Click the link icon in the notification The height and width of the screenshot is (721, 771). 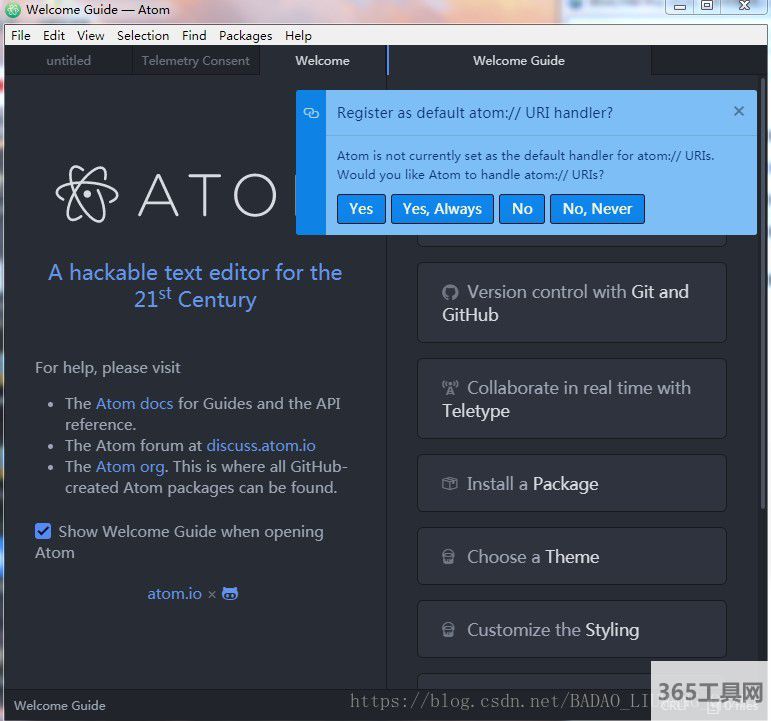(311, 113)
